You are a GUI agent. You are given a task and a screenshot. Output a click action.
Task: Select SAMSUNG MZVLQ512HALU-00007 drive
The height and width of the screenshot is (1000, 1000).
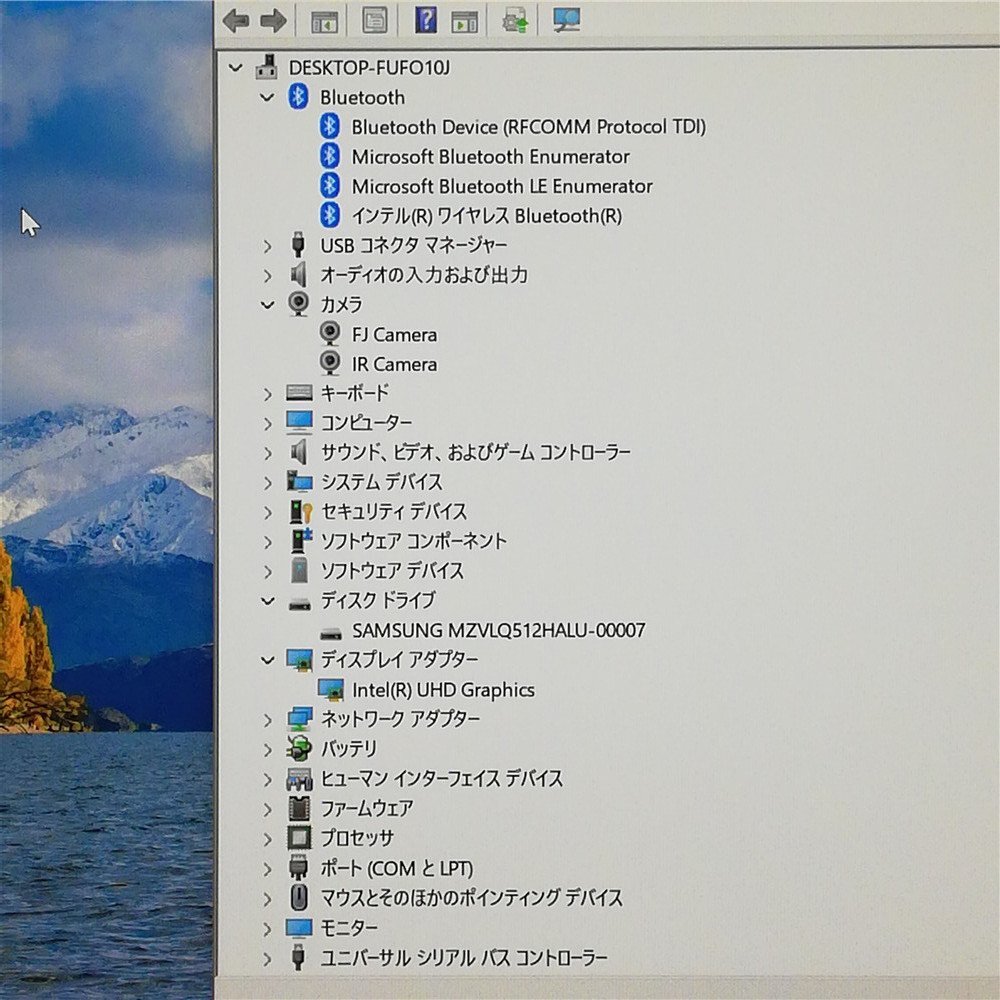coord(498,631)
